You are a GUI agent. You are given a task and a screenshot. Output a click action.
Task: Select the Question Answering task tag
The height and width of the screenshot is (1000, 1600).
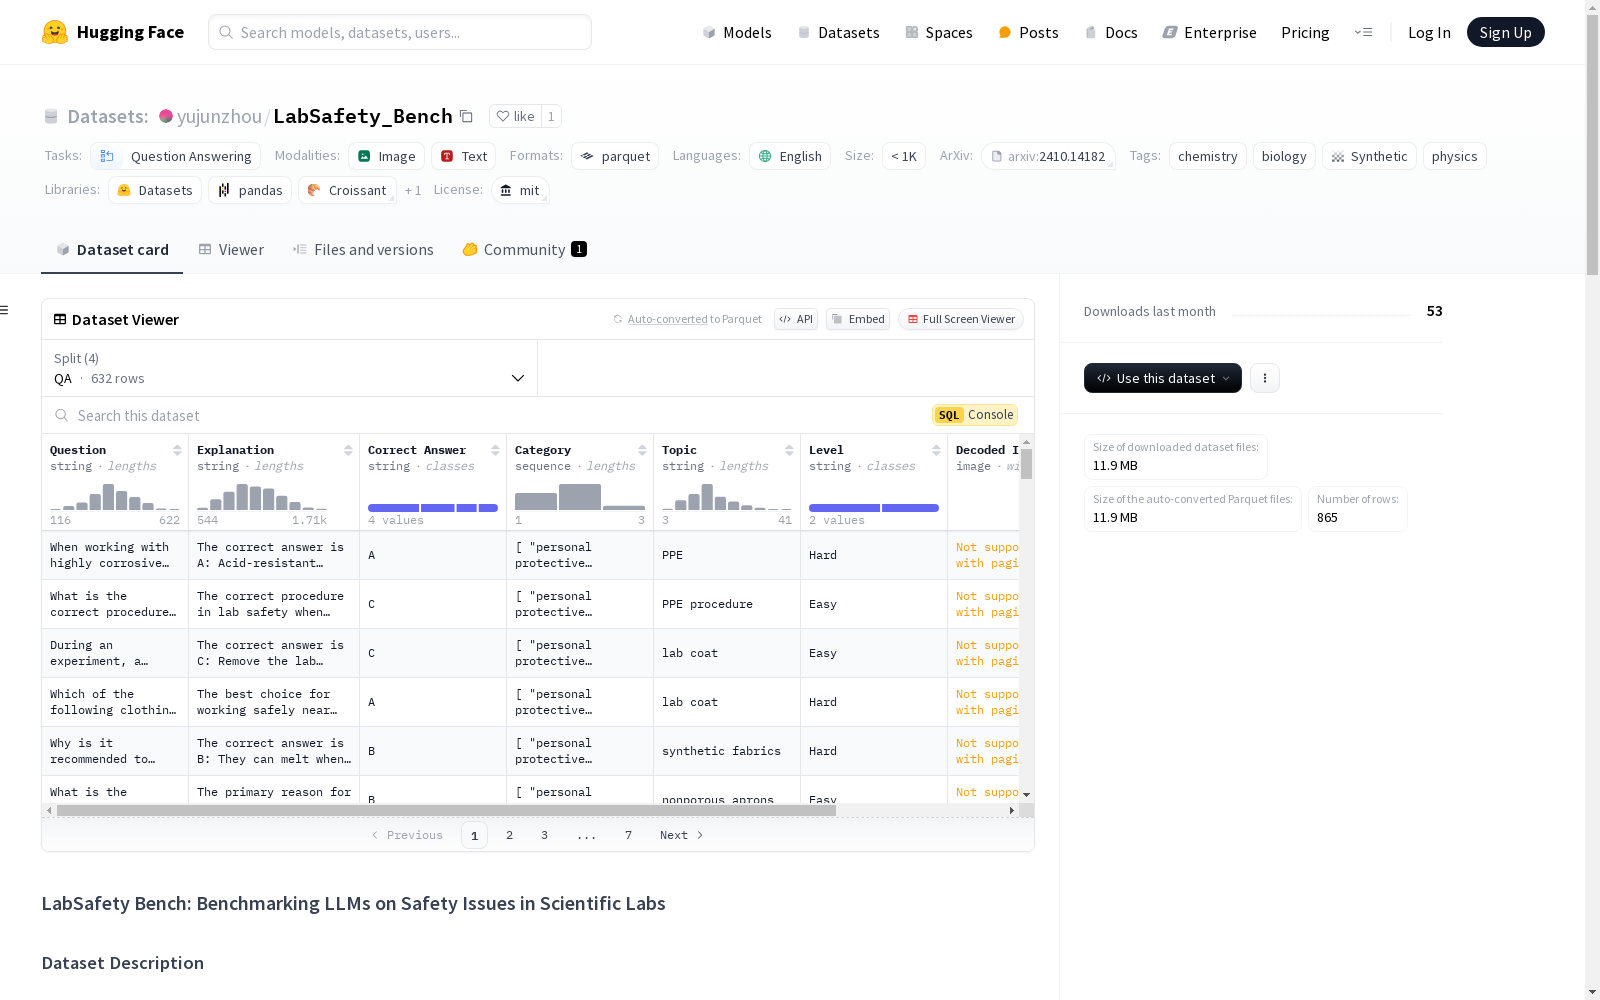176,156
